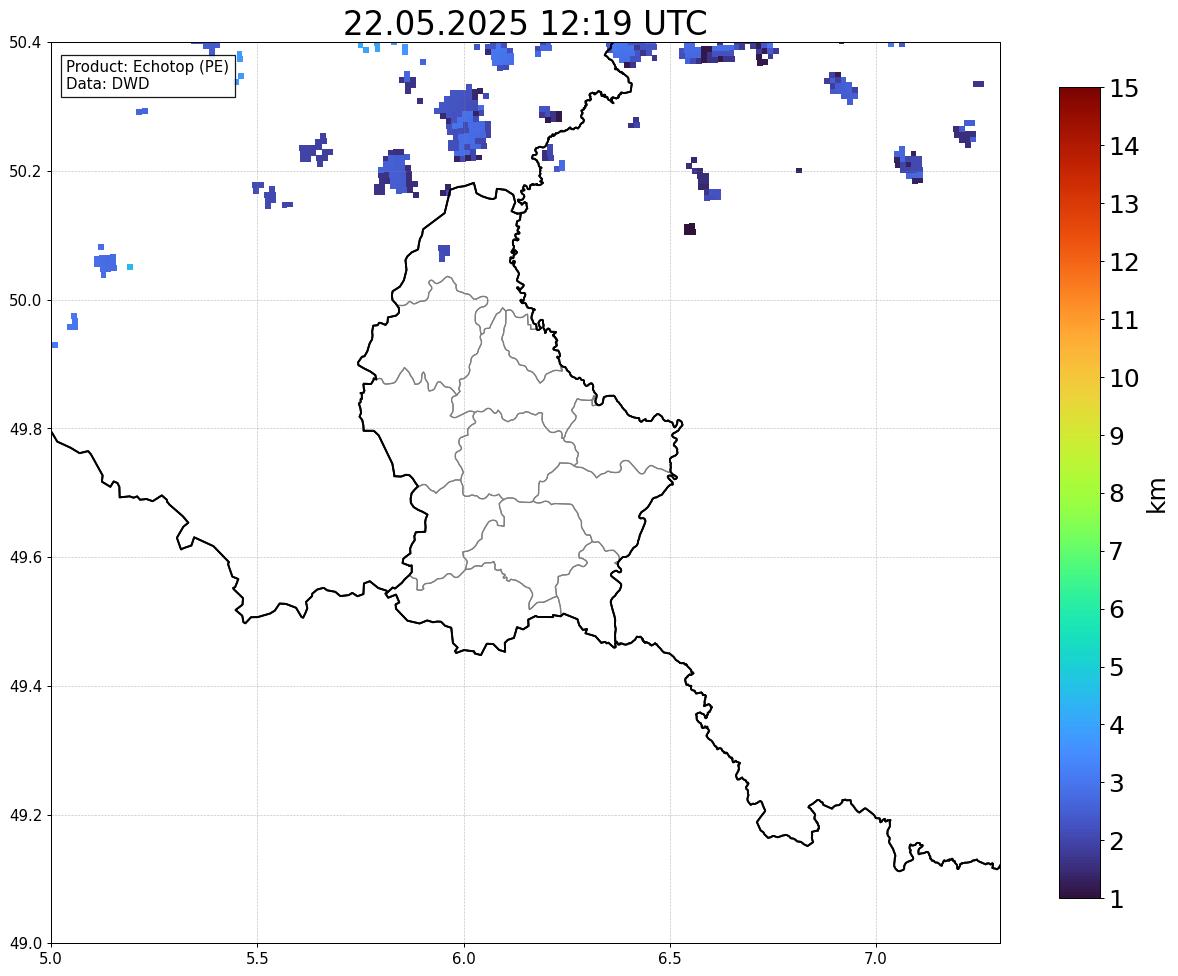Click the colorbar tick label 11
This screenshot has height=976, width=1178.
coord(1124,320)
